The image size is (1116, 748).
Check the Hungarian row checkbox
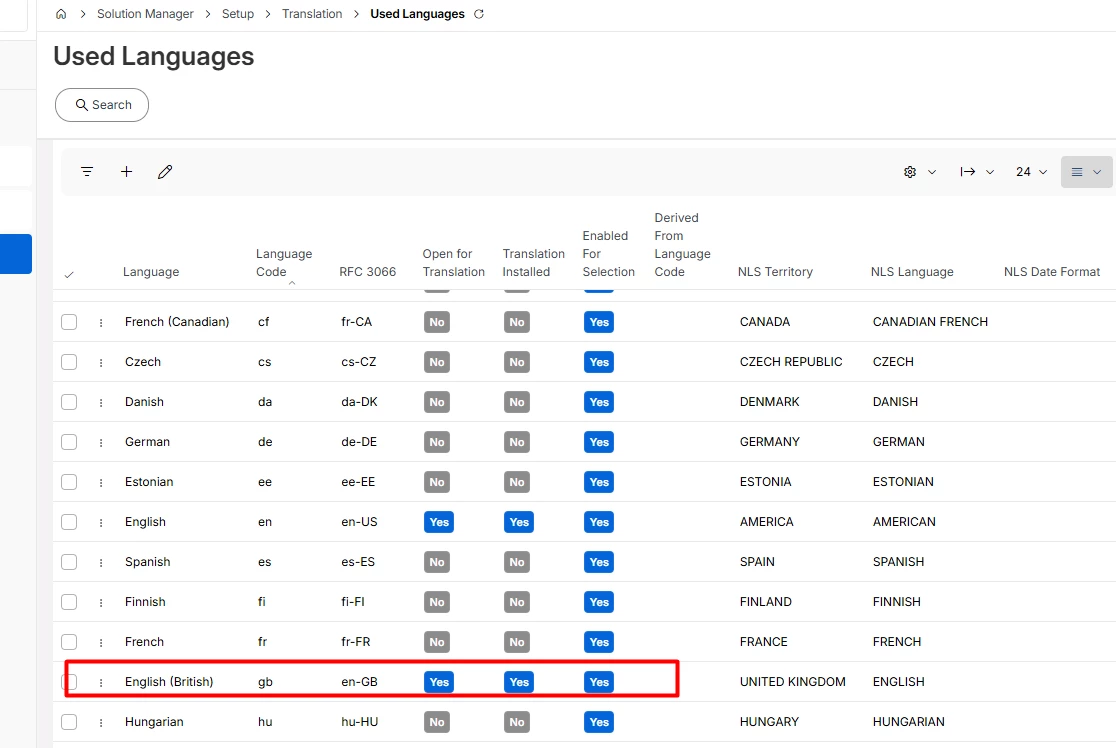pos(69,722)
